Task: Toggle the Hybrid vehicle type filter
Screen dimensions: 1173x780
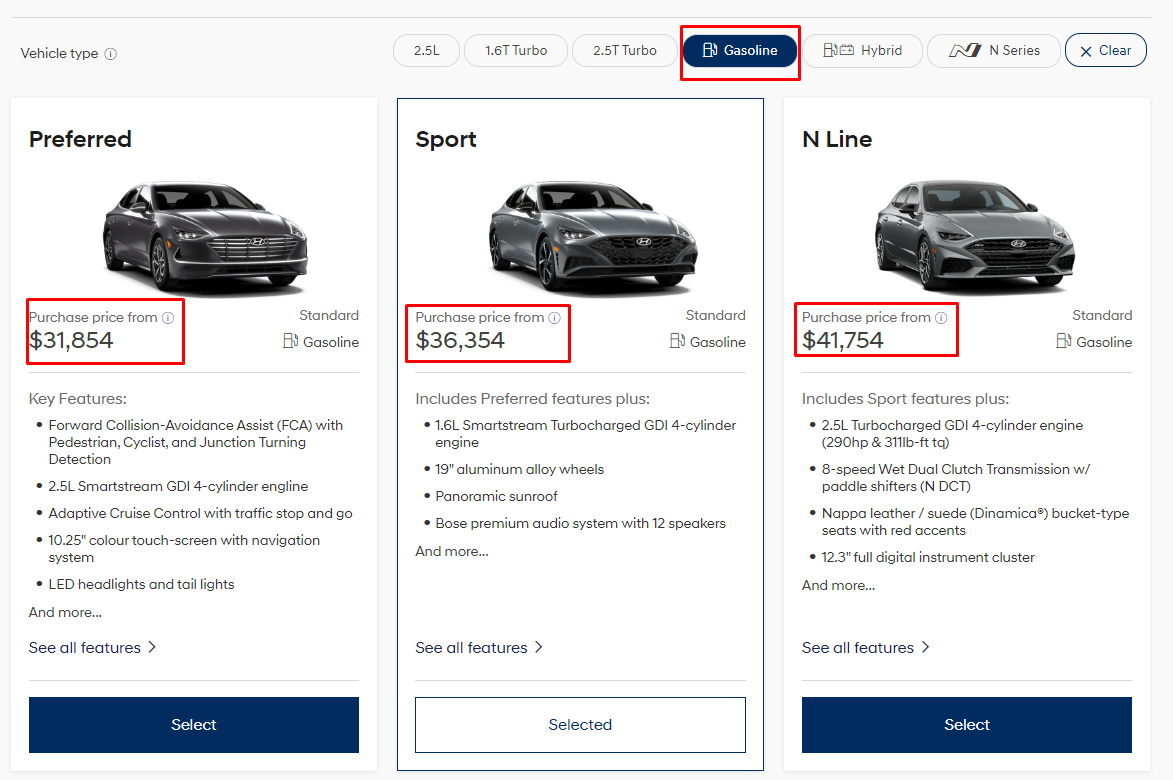Action: point(863,50)
